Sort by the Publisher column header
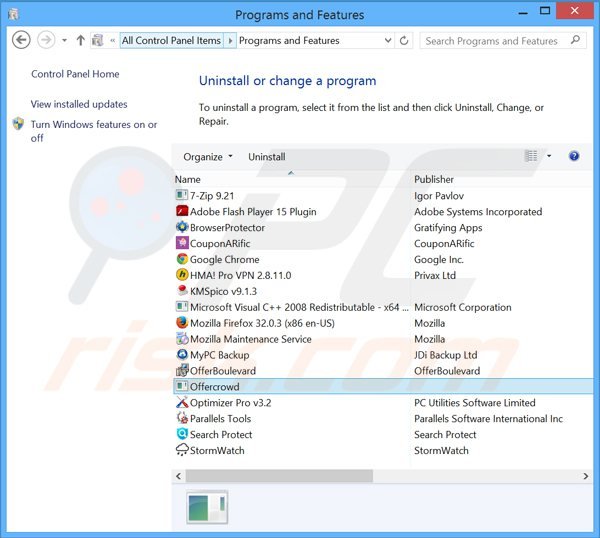The height and width of the screenshot is (538, 600). click(434, 179)
